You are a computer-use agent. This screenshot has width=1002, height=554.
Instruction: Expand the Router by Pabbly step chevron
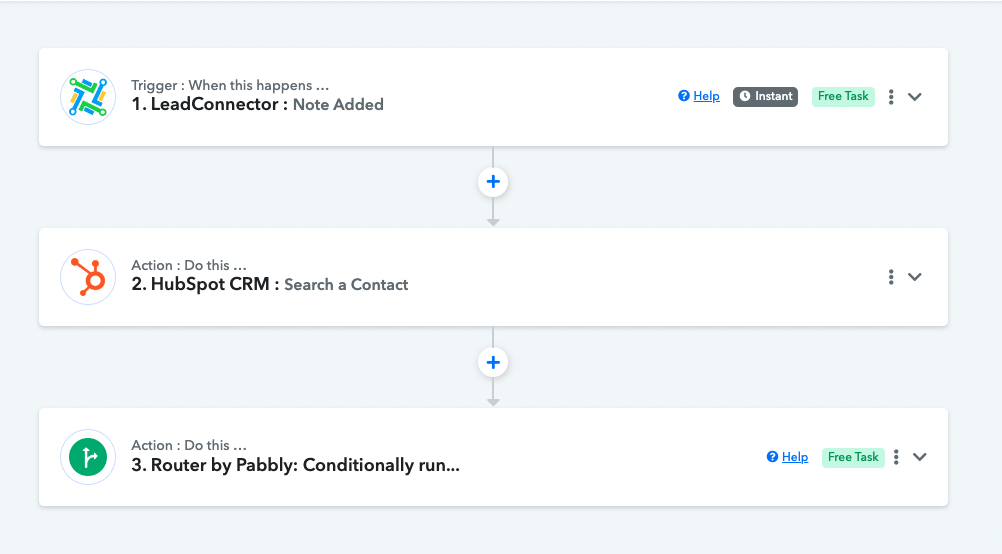[x=920, y=457]
